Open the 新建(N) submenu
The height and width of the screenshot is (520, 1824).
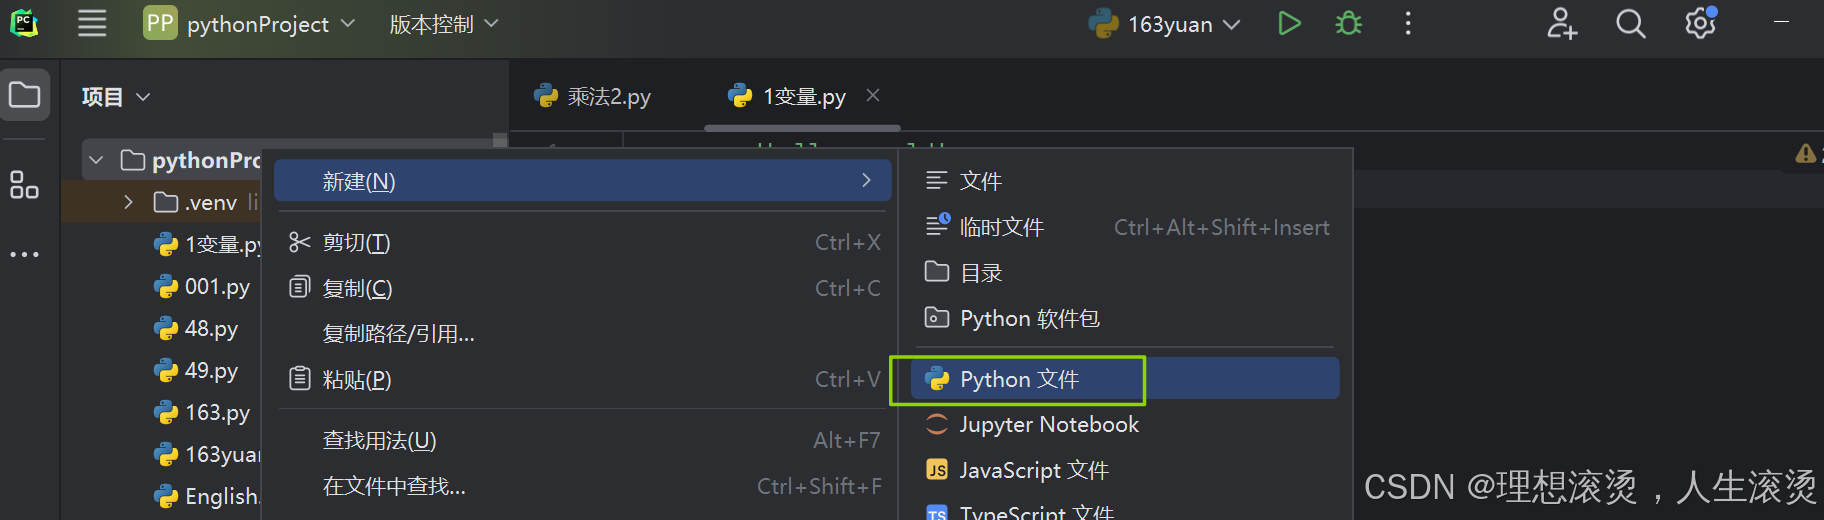[582, 181]
